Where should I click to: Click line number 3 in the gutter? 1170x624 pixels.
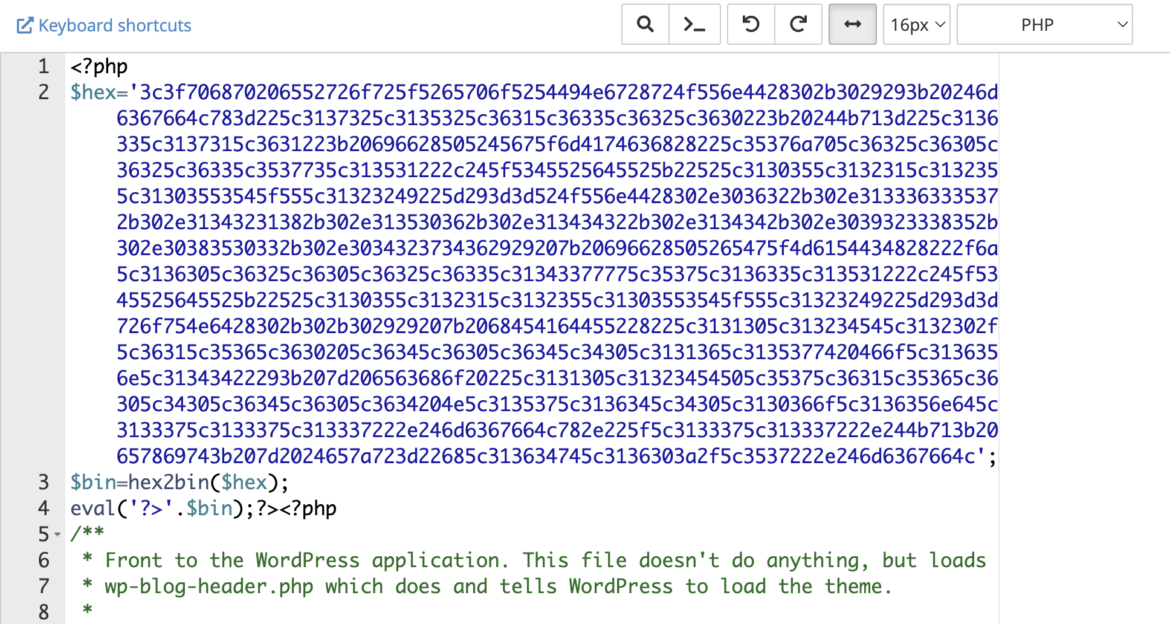click(43, 482)
